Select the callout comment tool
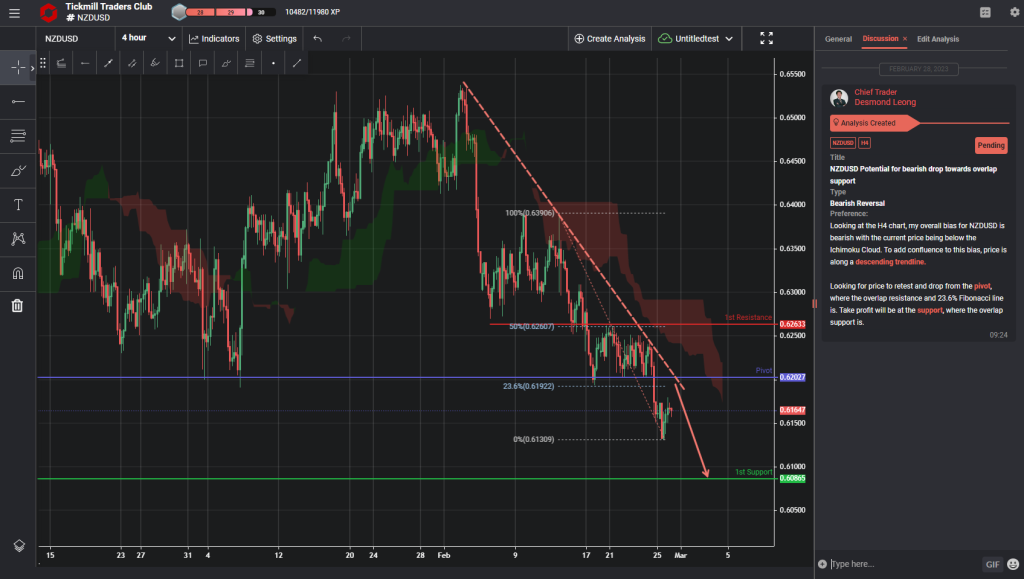Viewport: 1024px width, 579px height. [x=202, y=62]
